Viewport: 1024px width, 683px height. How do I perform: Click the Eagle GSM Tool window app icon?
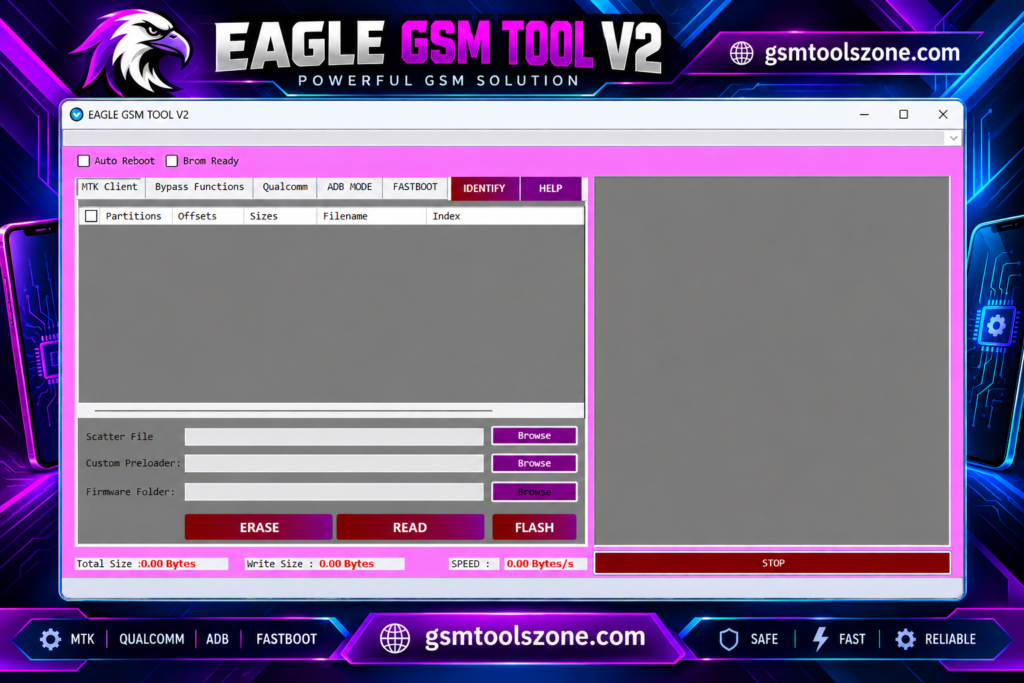pos(76,114)
